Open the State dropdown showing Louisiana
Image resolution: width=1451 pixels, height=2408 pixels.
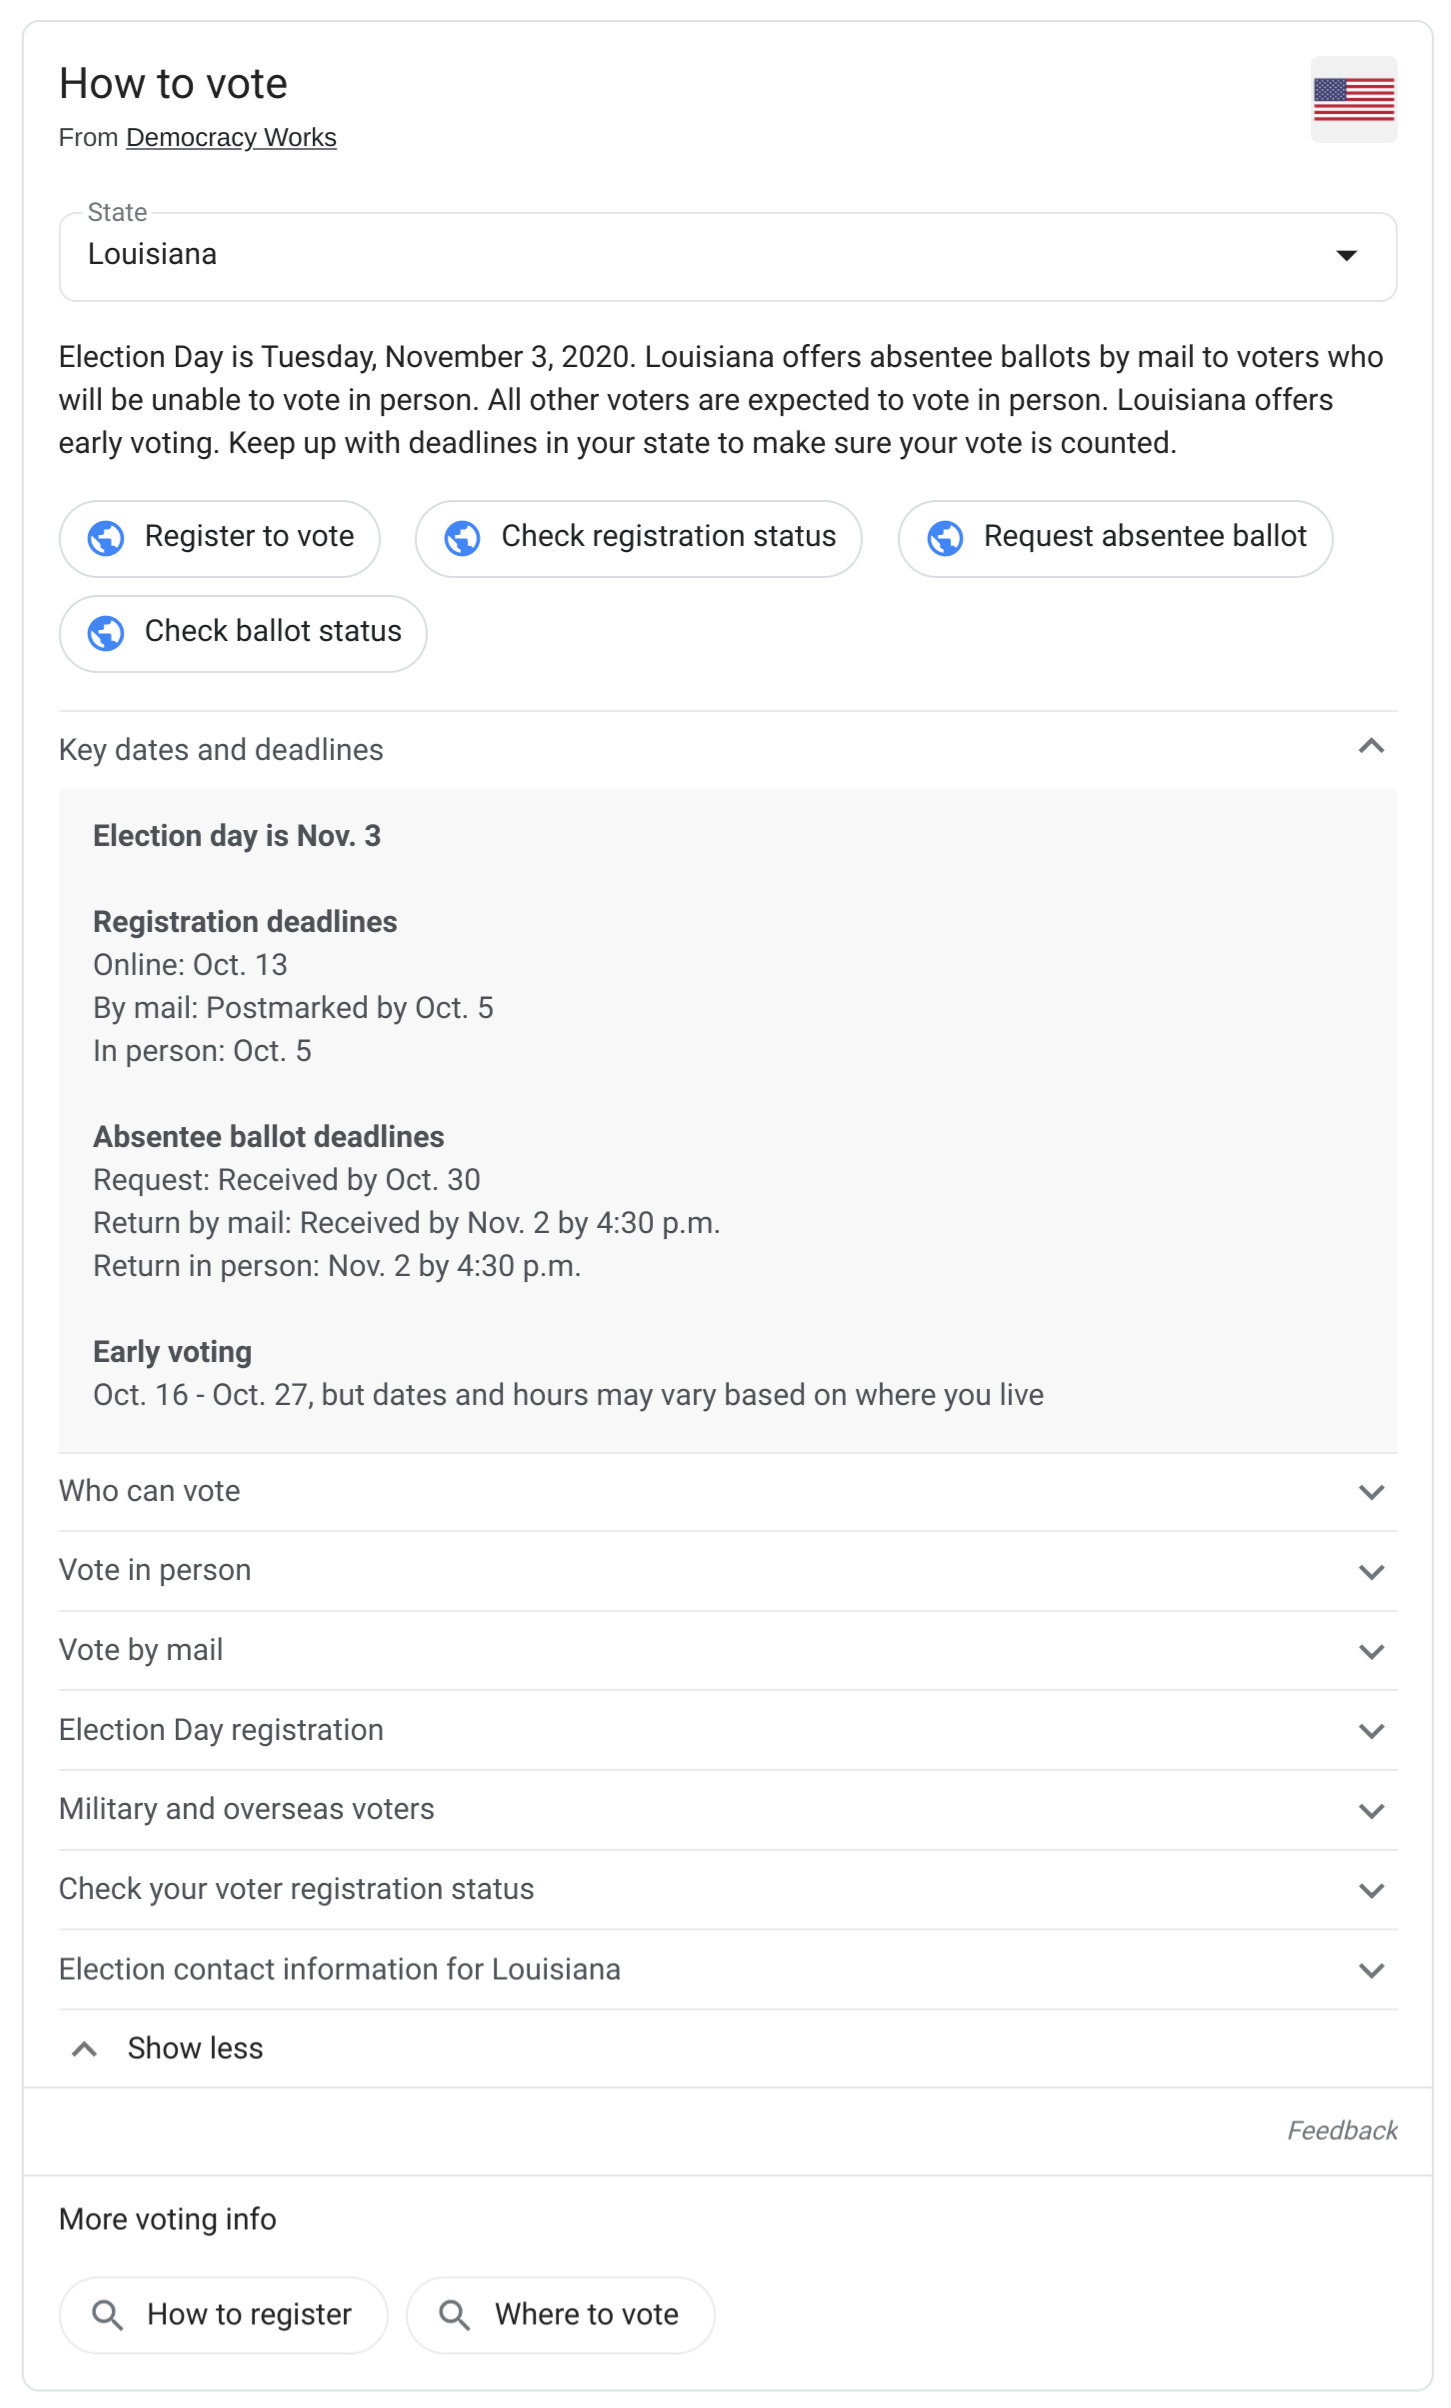[x=727, y=256]
